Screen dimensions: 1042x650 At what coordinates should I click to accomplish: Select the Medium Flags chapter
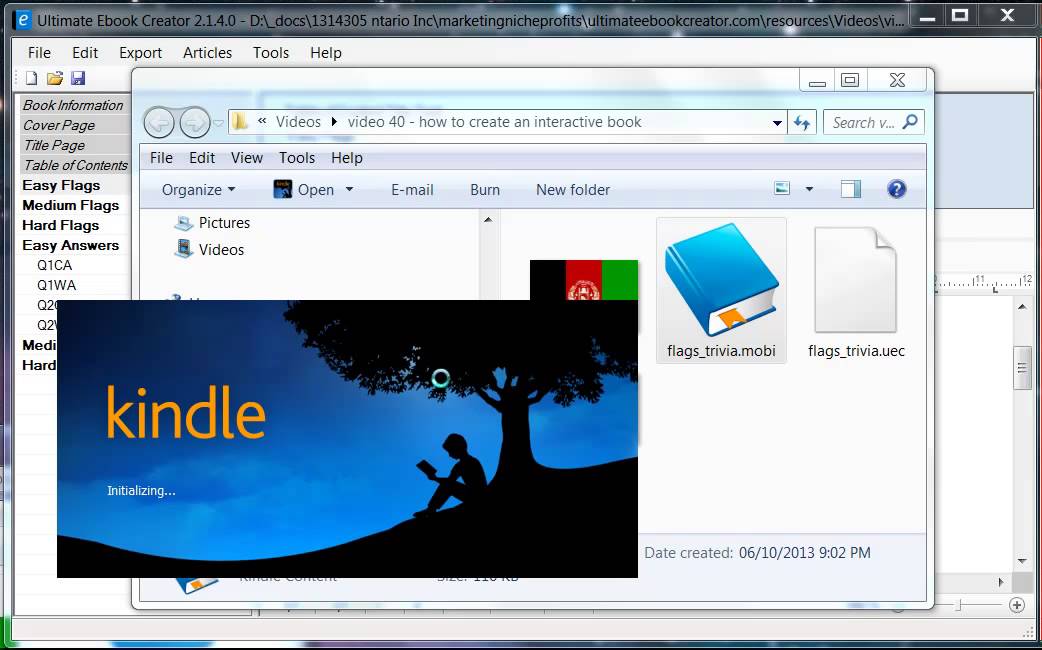tap(70, 205)
